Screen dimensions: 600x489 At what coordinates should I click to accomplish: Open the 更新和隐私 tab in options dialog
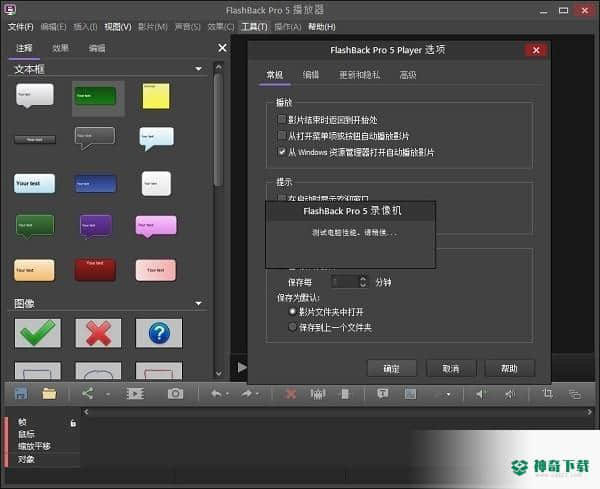click(360, 75)
